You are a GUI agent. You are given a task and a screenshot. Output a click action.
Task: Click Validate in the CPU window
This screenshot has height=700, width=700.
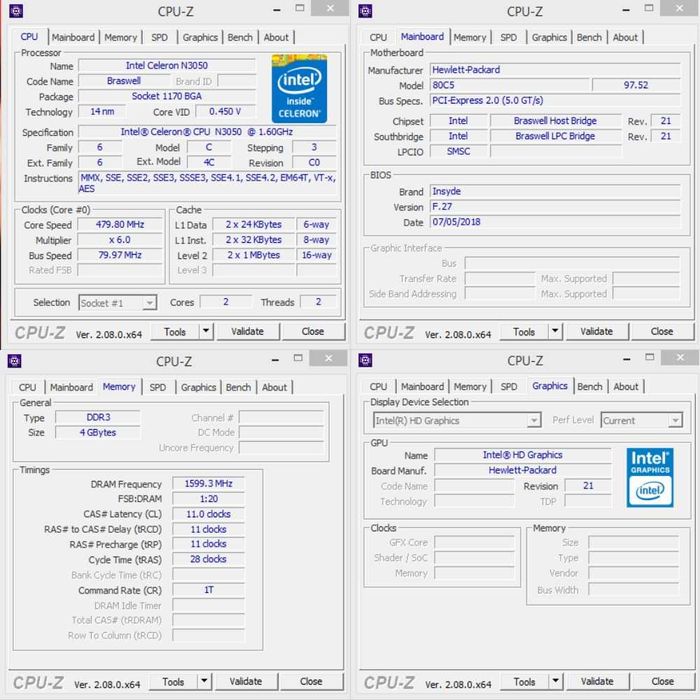click(x=248, y=332)
